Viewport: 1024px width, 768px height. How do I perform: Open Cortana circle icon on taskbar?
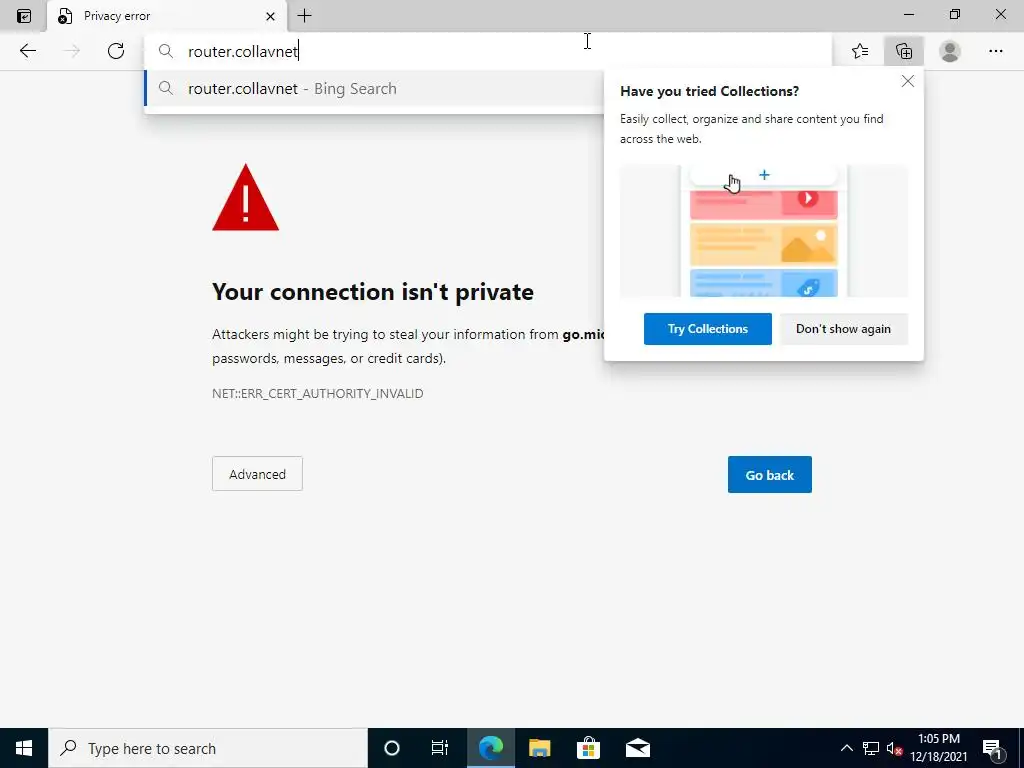point(392,748)
